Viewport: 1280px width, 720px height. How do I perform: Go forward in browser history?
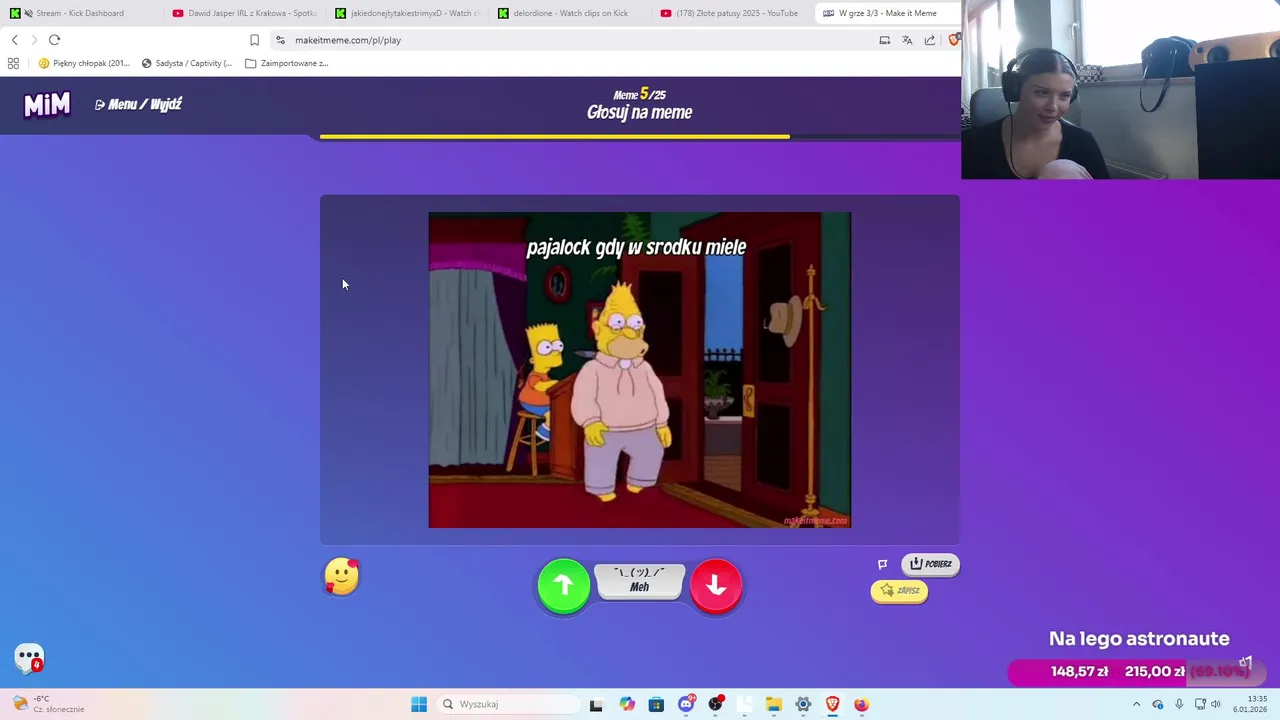point(34,40)
